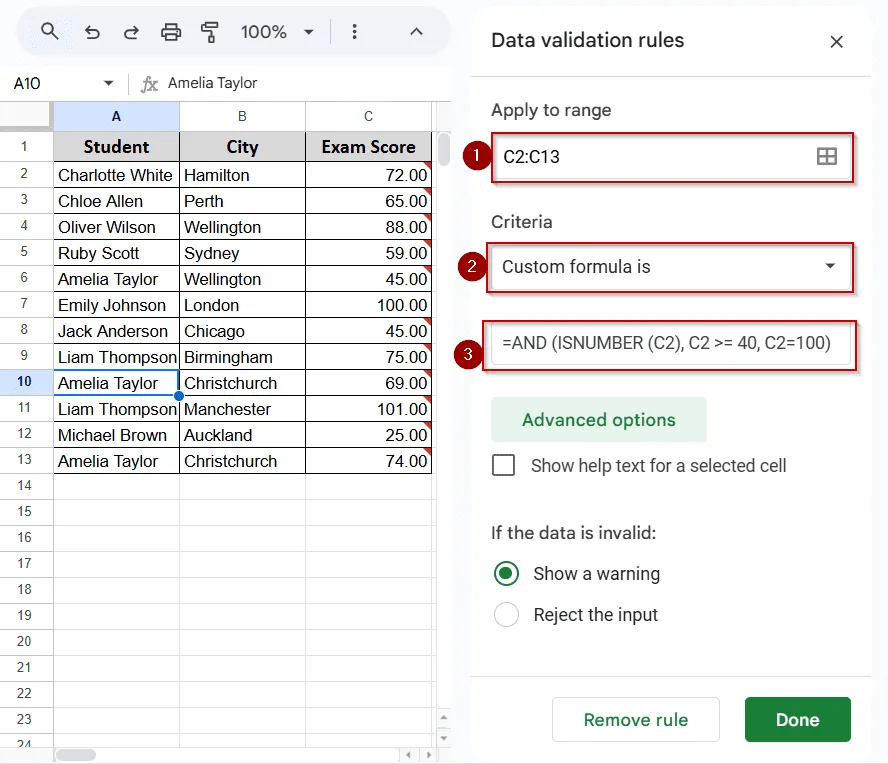Click the Student header cell
The height and width of the screenshot is (764, 888).
click(x=116, y=147)
